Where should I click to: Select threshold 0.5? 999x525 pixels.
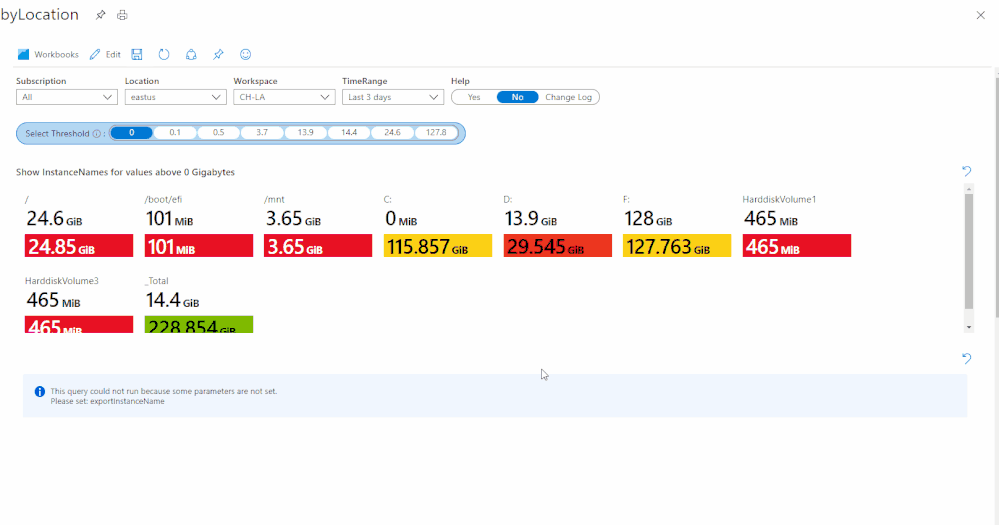click(x=219, y=133)
